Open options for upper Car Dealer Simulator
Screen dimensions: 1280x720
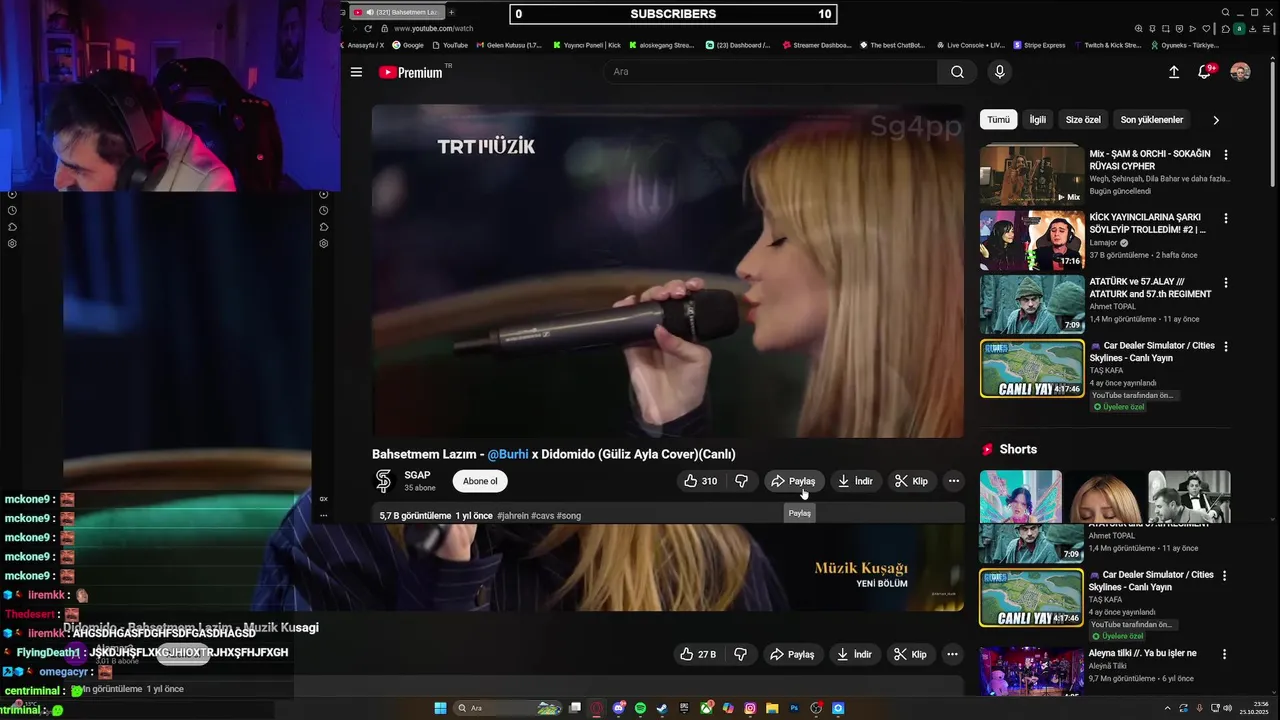1226,347
